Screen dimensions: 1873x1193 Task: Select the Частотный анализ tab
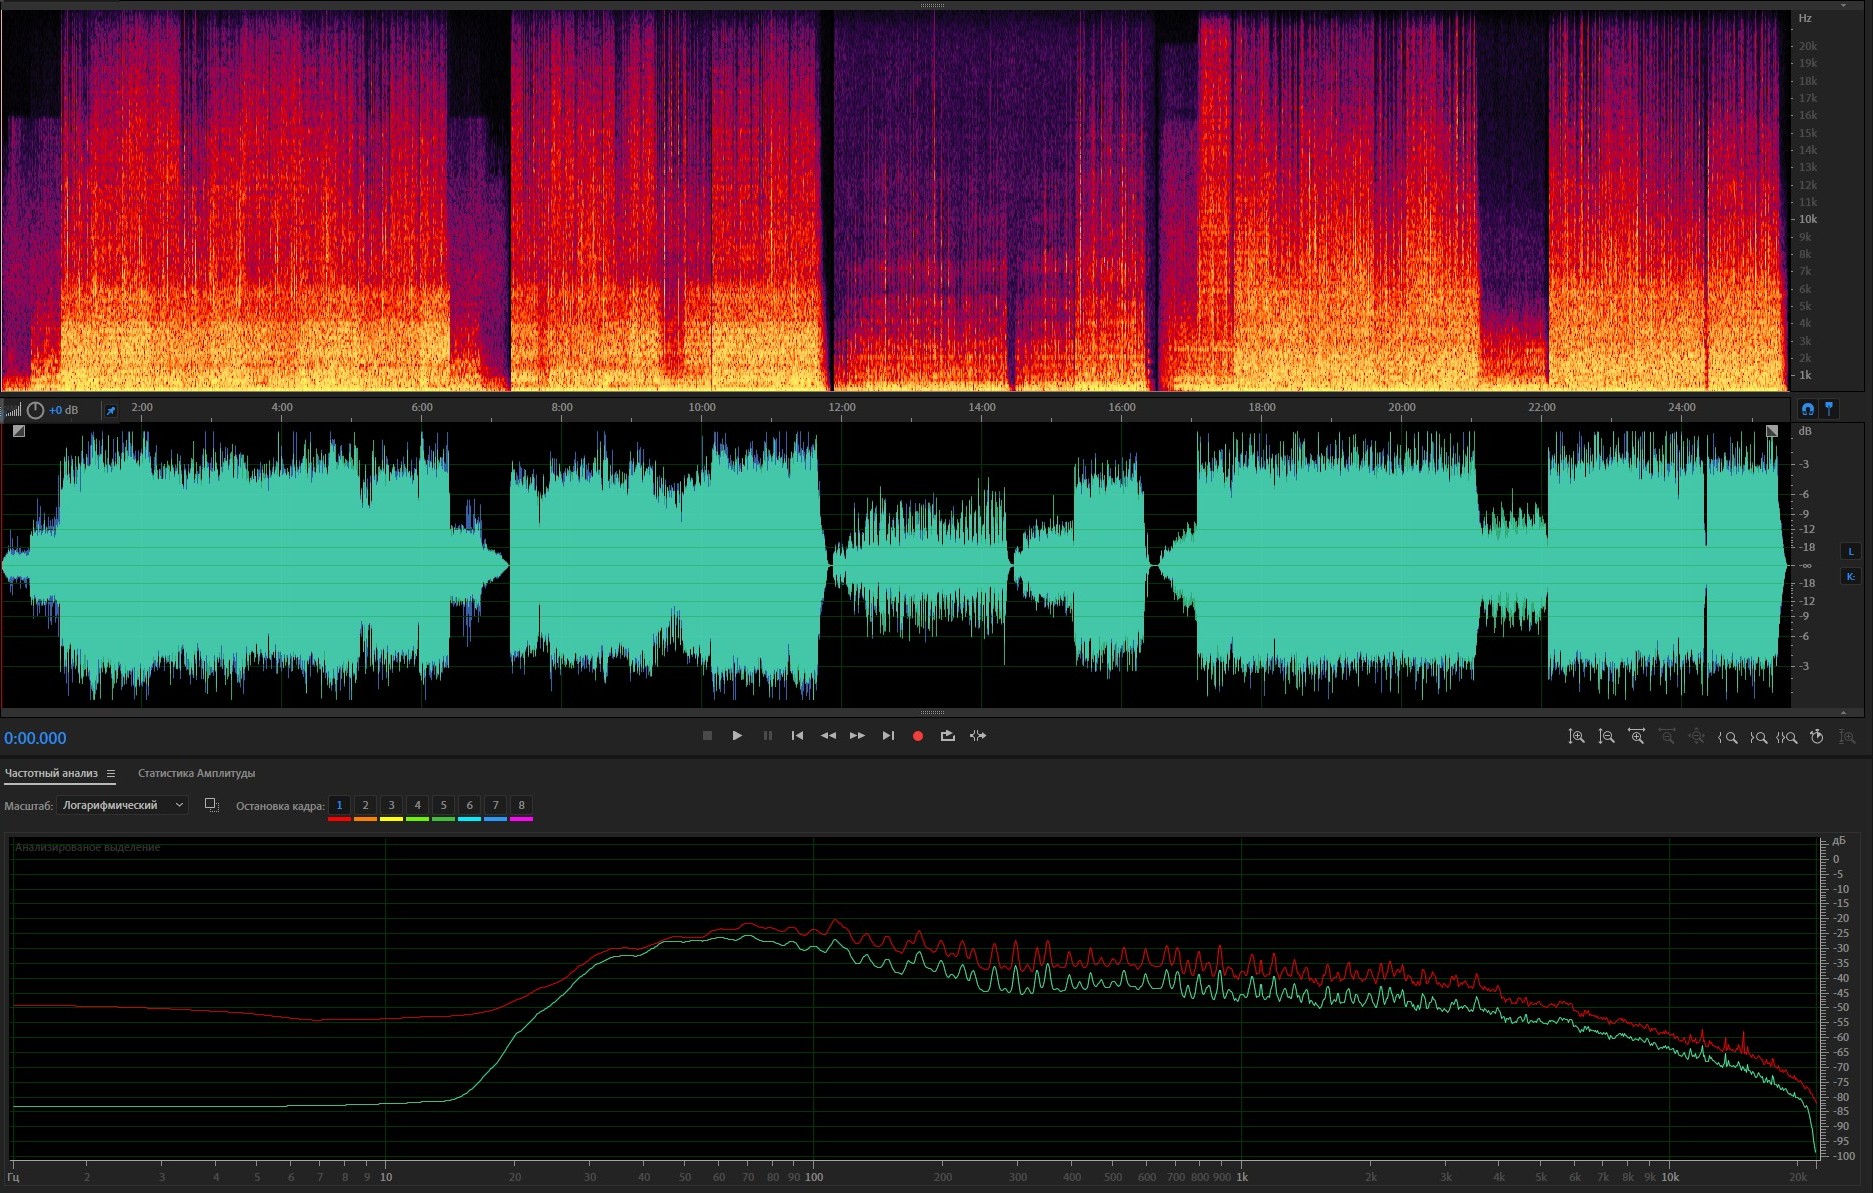point(51,774)
